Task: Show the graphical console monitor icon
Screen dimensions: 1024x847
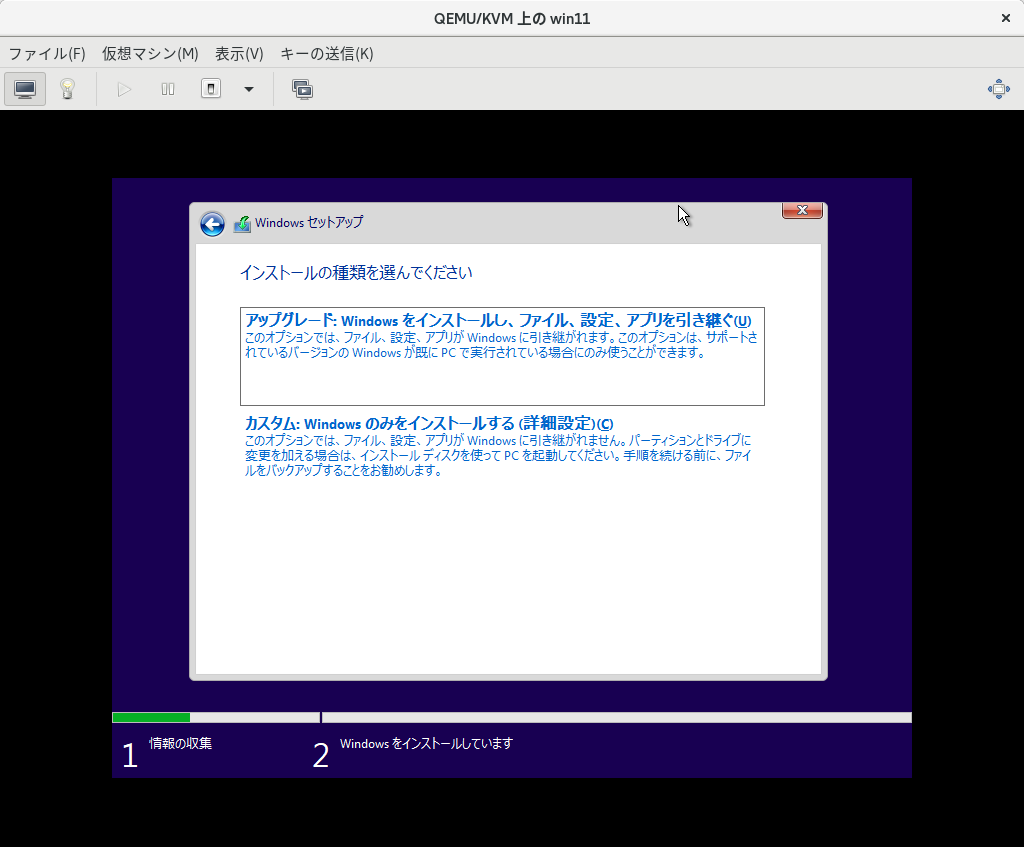Action: (x=25, y=89)
